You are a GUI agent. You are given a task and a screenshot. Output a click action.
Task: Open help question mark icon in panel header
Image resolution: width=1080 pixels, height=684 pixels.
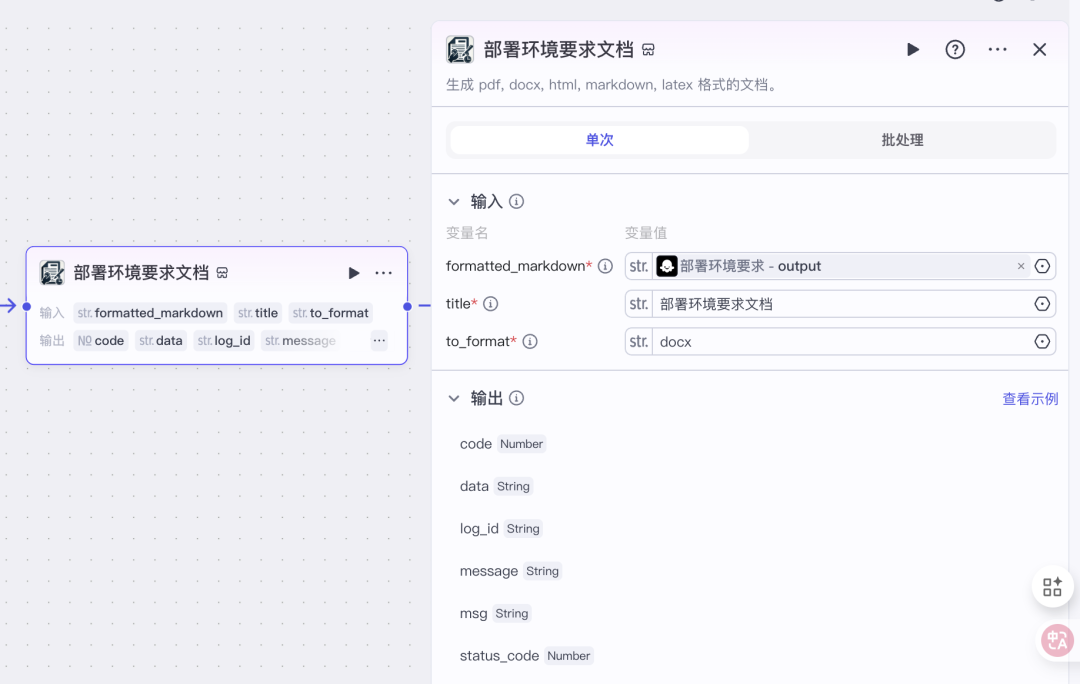955,50
